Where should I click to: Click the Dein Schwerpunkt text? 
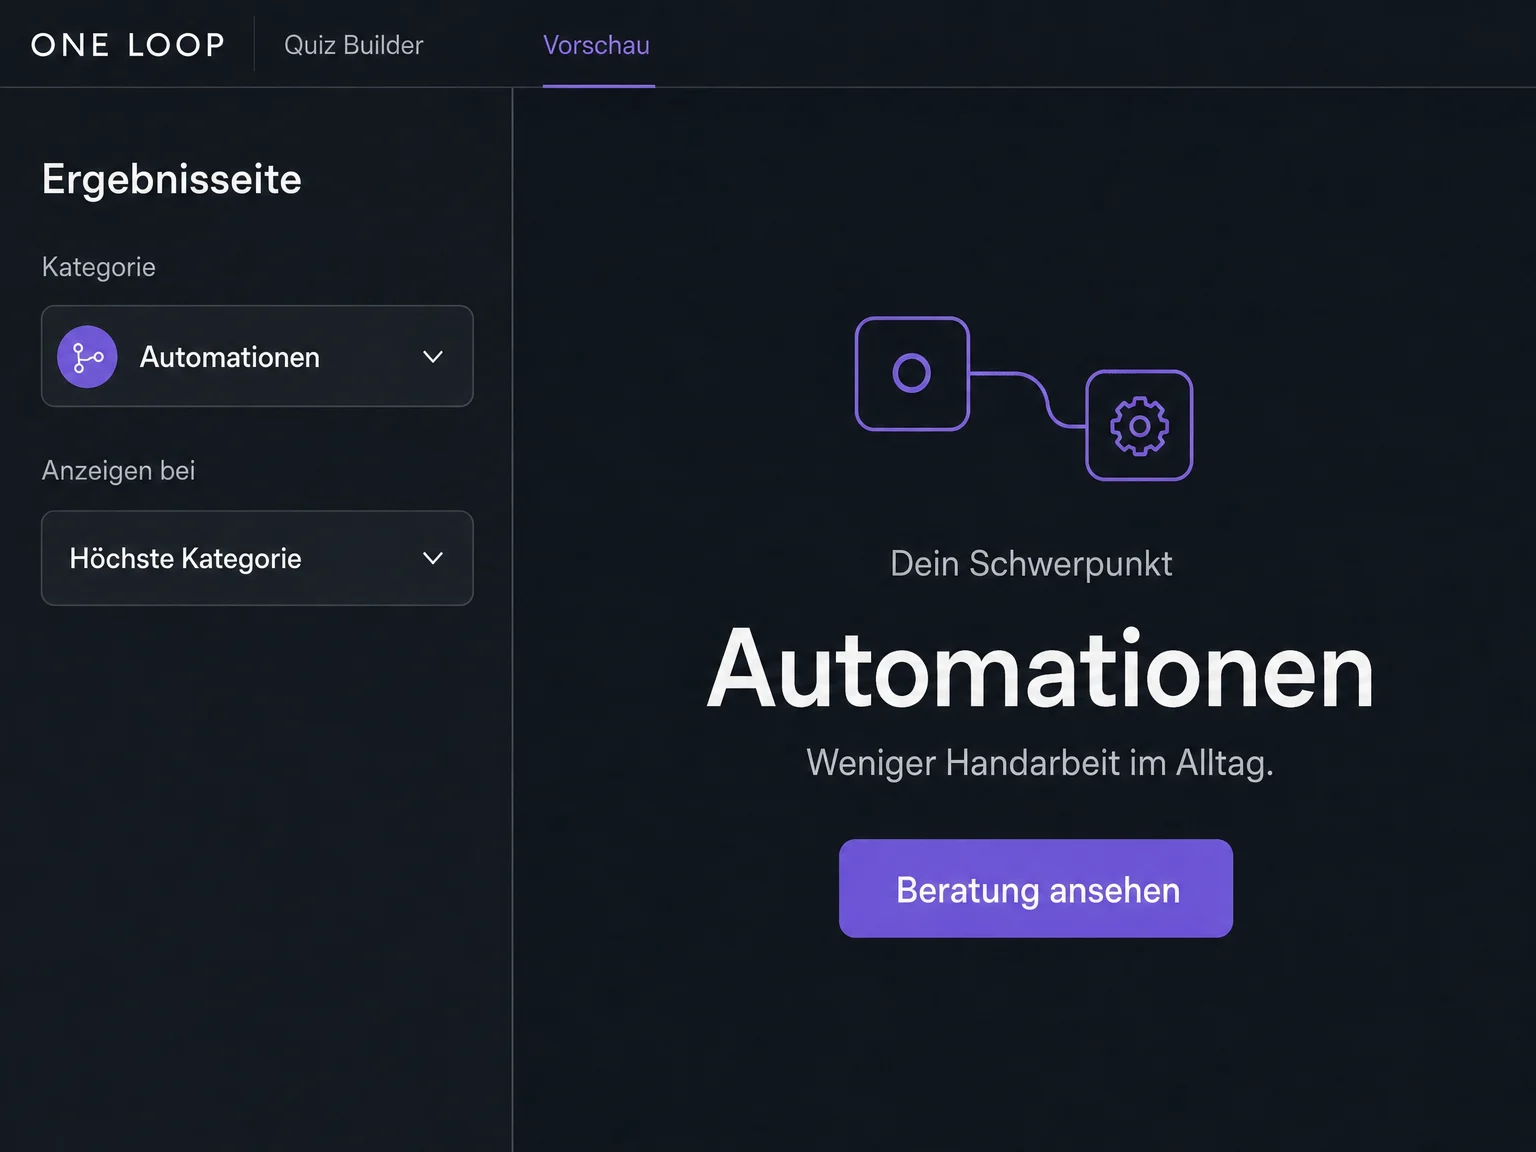point(1031,564)
